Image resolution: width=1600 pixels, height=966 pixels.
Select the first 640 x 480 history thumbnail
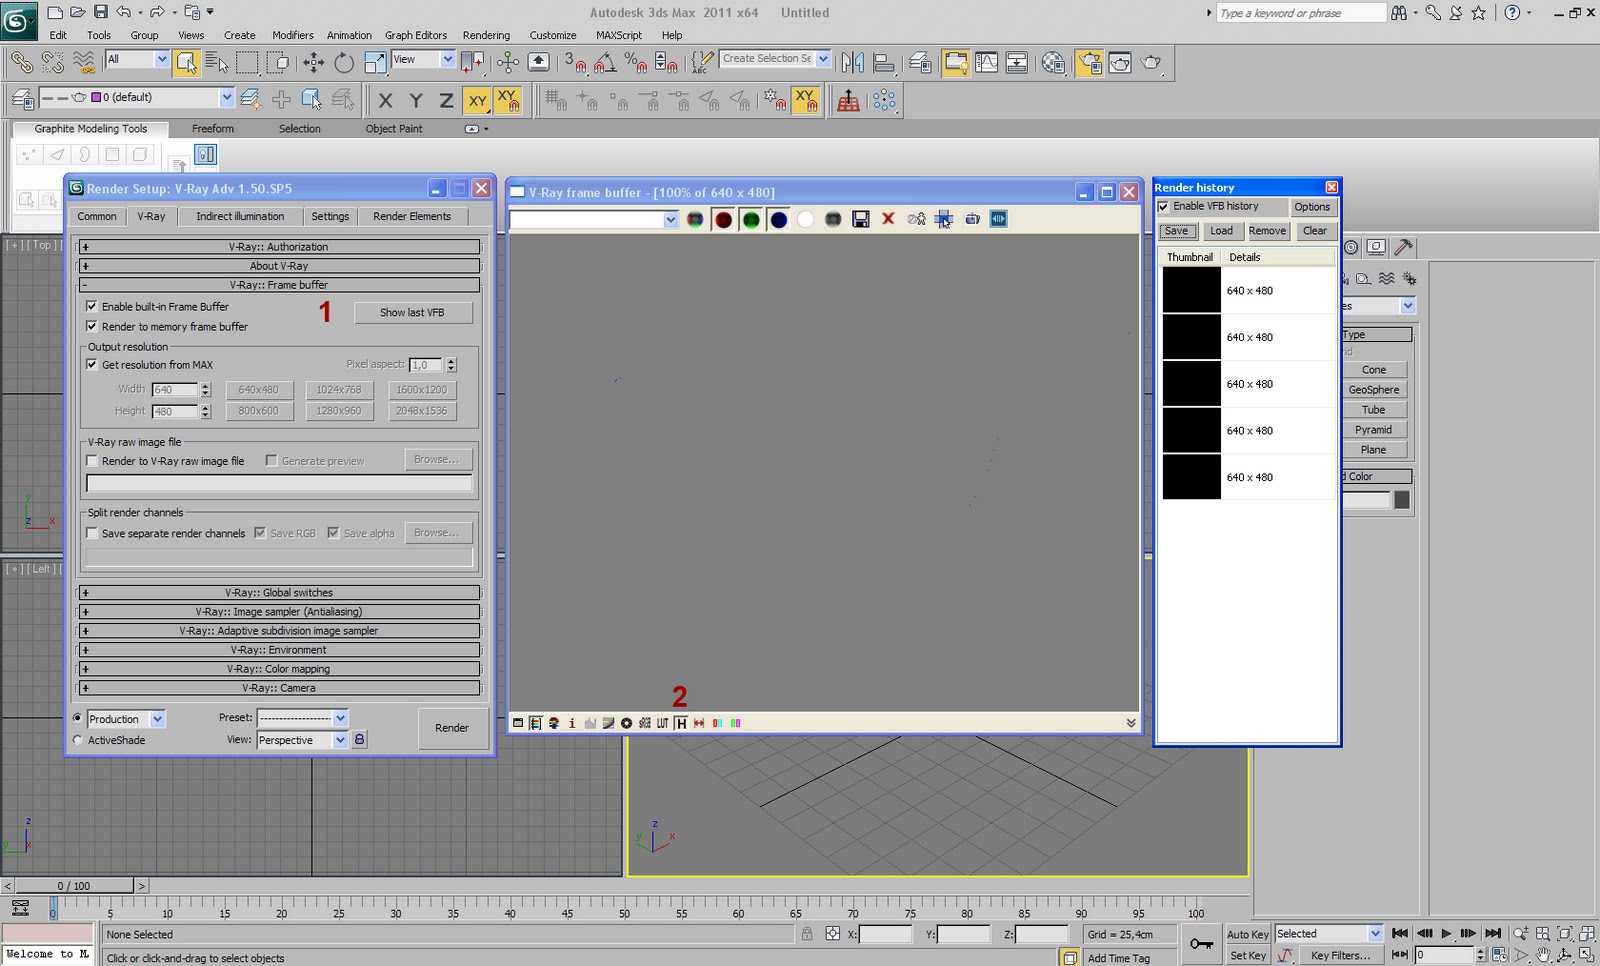pos(1192,290)
